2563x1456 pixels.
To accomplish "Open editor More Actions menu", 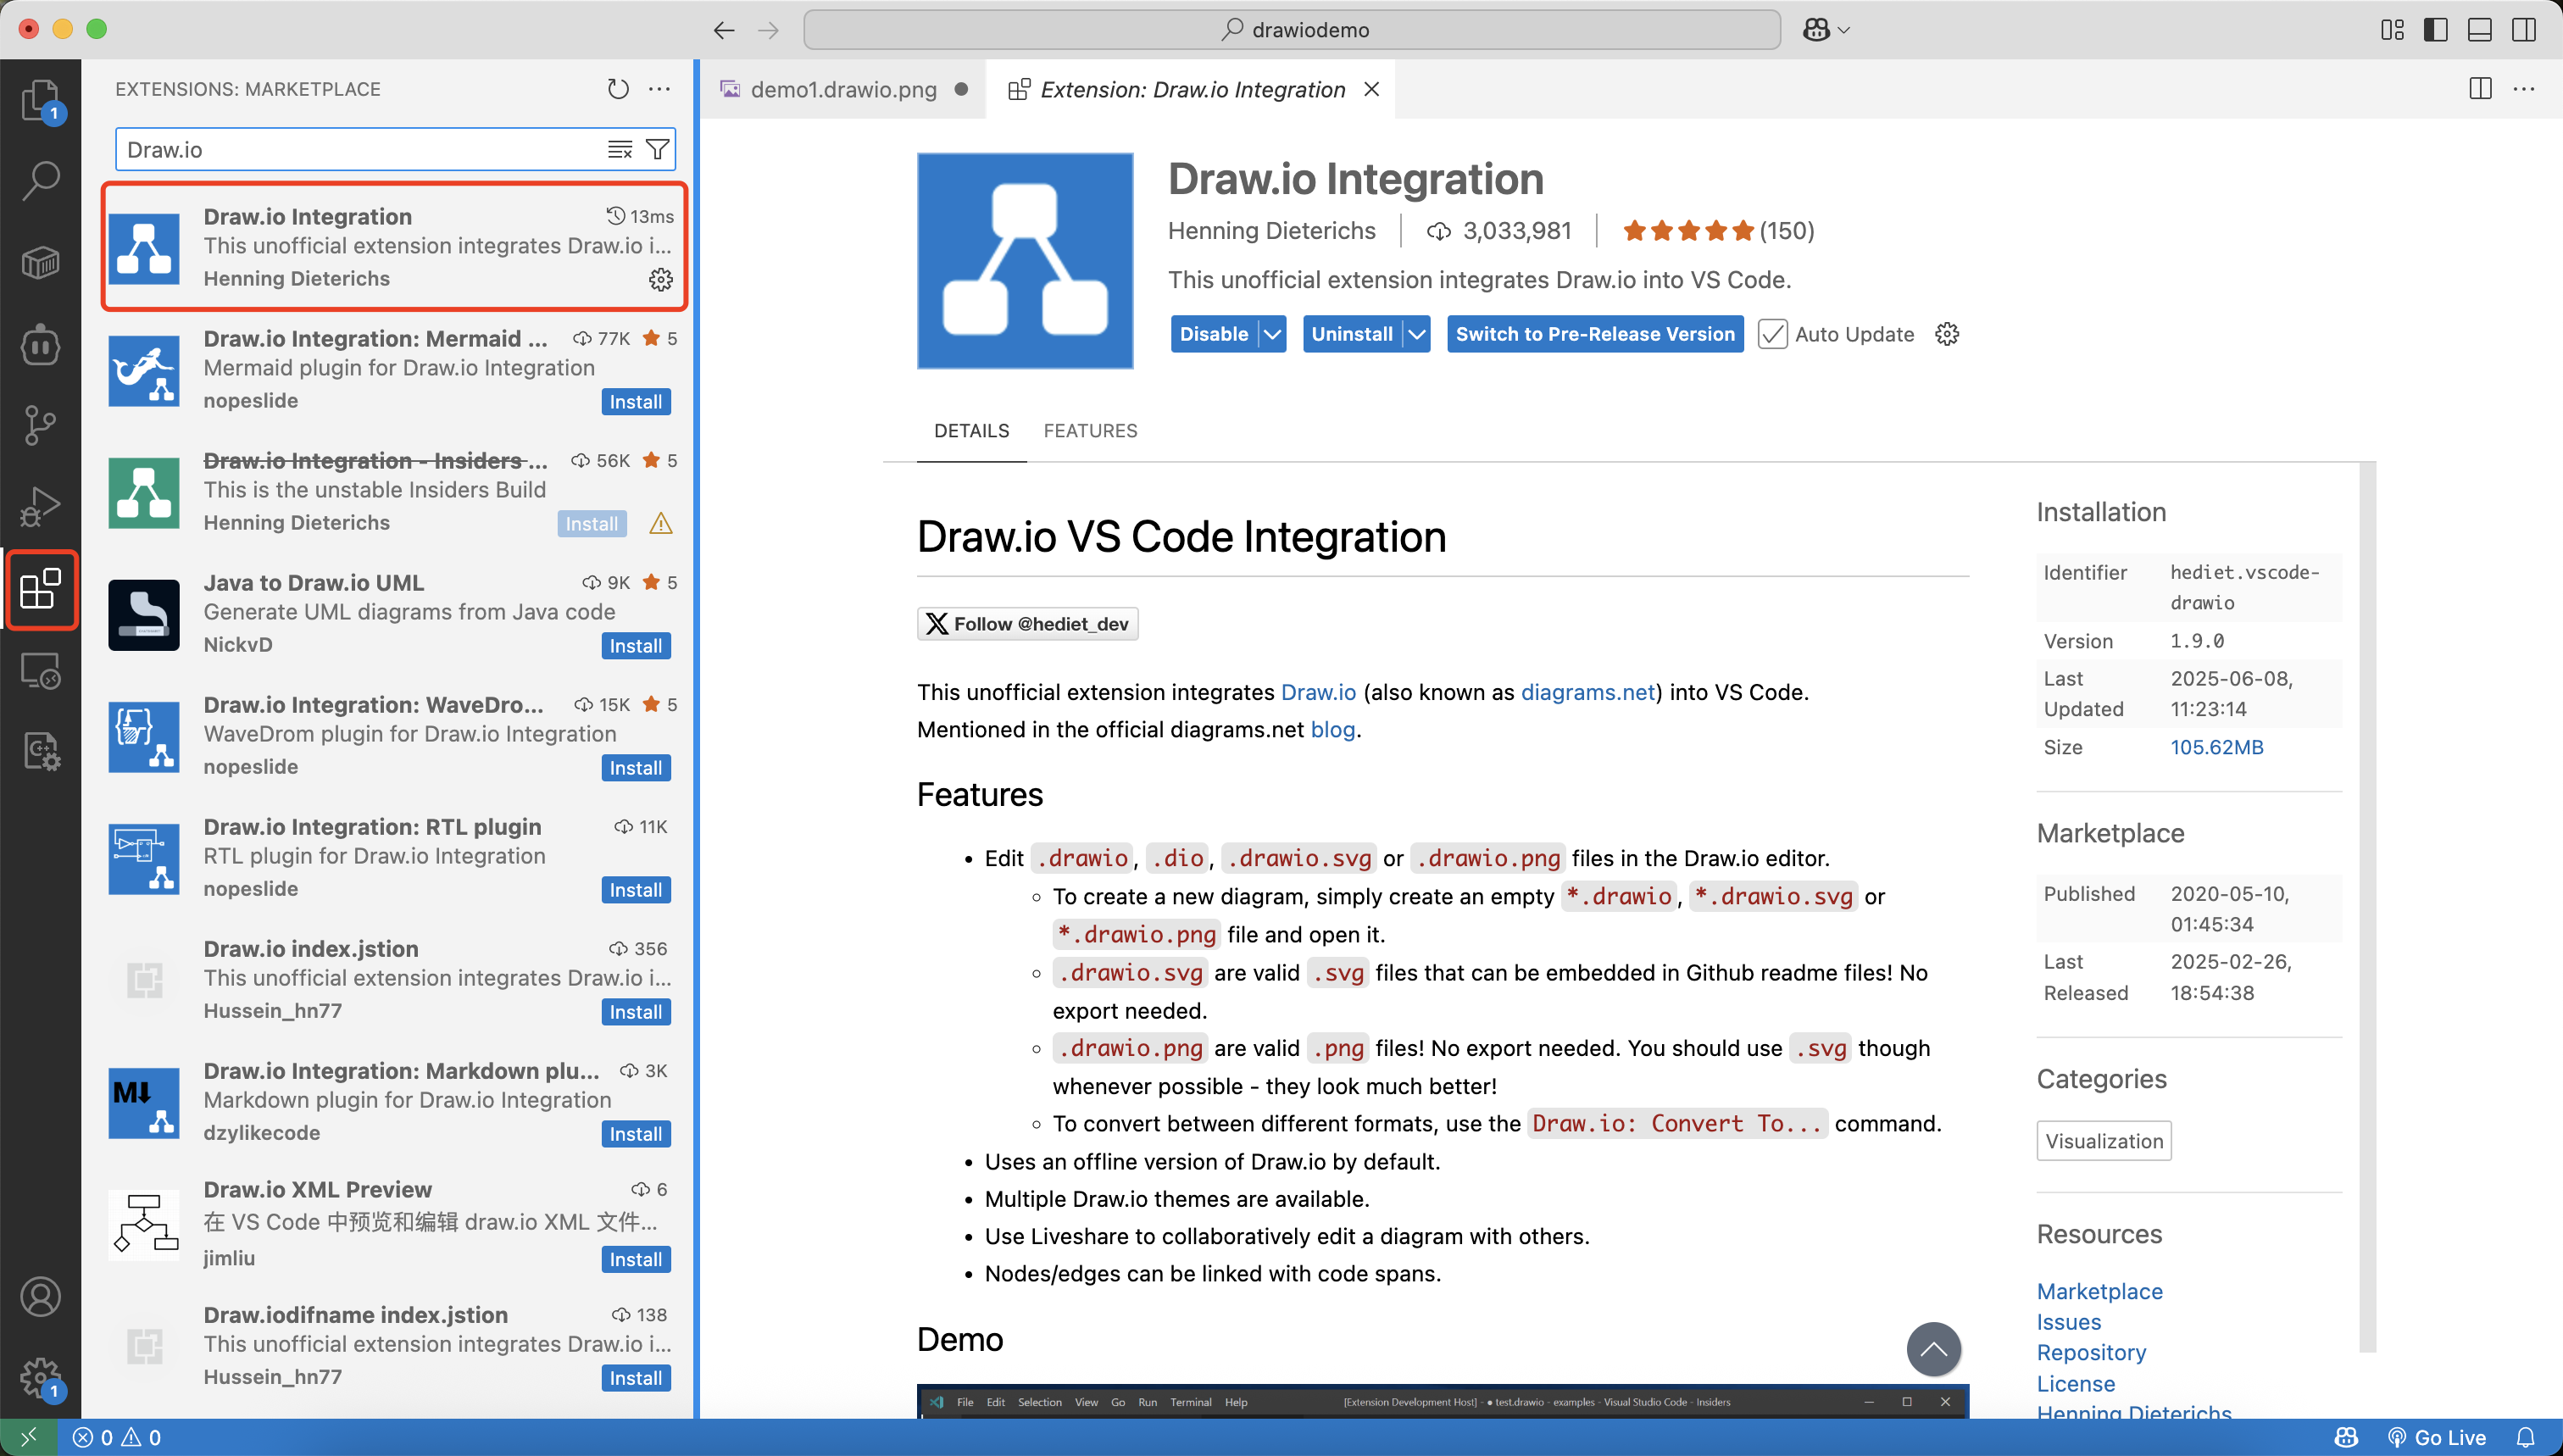I will point(2524,89).
